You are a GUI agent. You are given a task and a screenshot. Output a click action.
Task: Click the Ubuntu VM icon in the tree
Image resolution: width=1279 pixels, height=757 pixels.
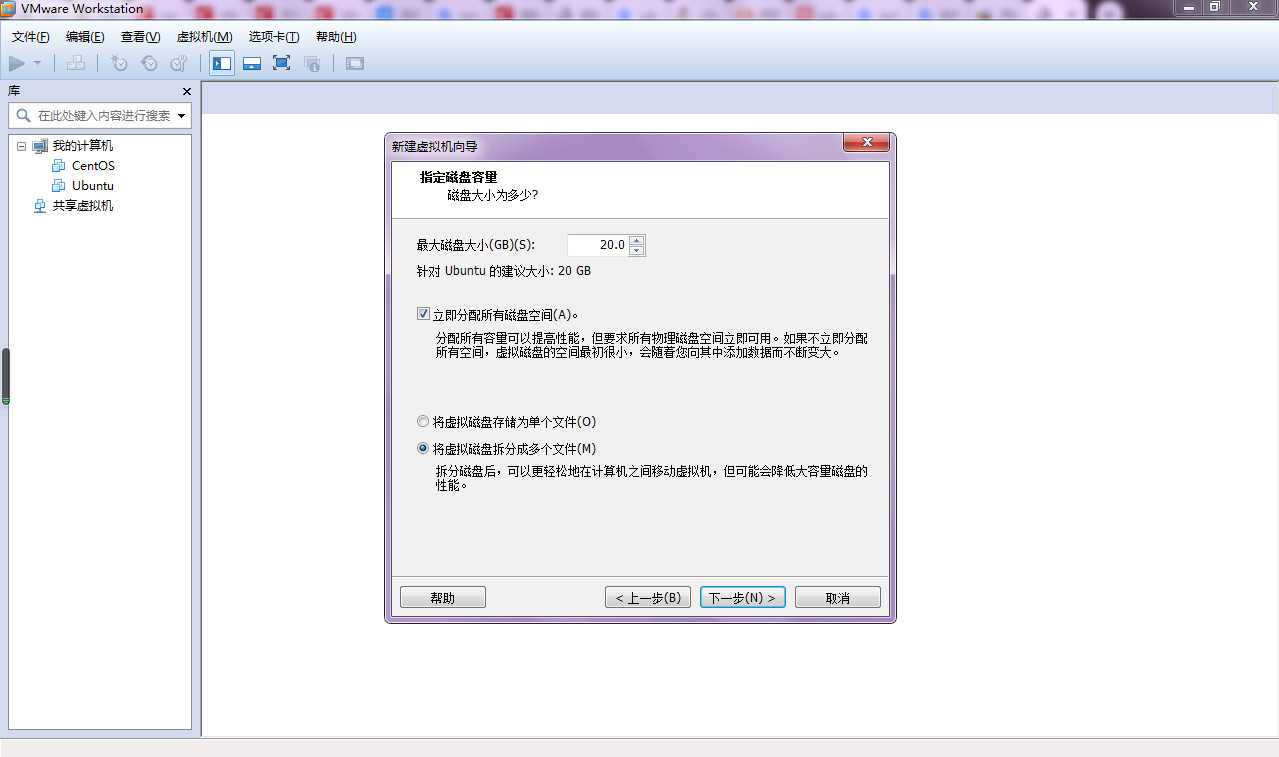pyautogui.click(x=59, y=186)
